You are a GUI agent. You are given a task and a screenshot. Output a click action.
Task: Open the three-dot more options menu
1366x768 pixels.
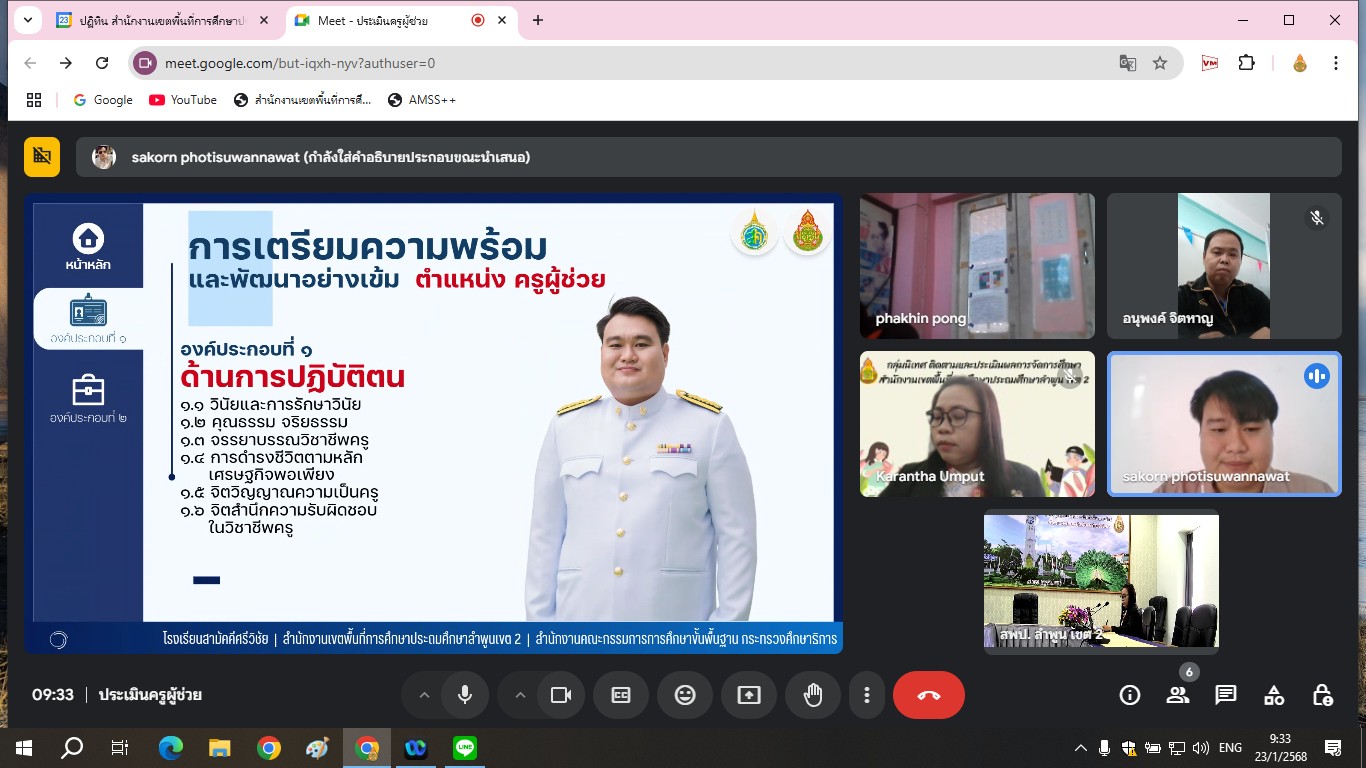point(867,695)
